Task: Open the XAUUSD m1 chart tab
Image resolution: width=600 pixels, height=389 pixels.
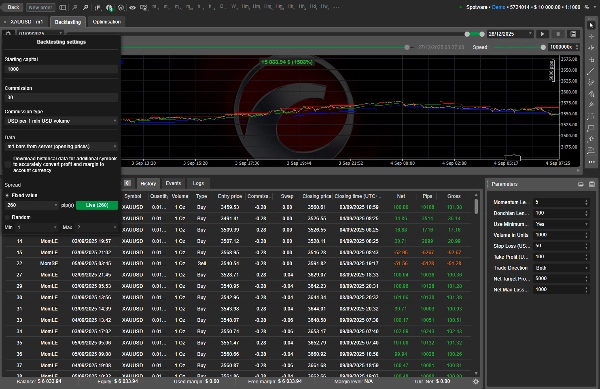Action: coord(23,22)
